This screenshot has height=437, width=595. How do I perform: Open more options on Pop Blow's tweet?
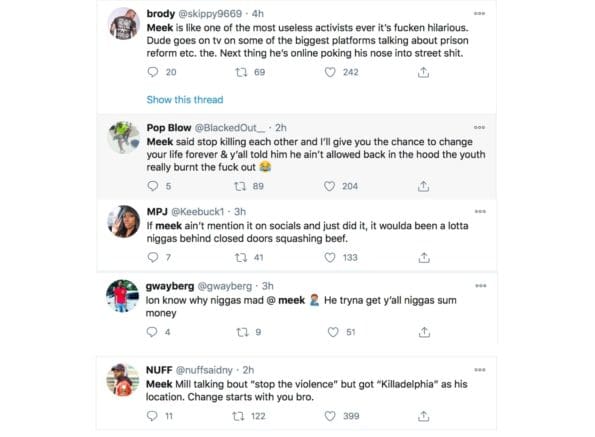(479, 127)
